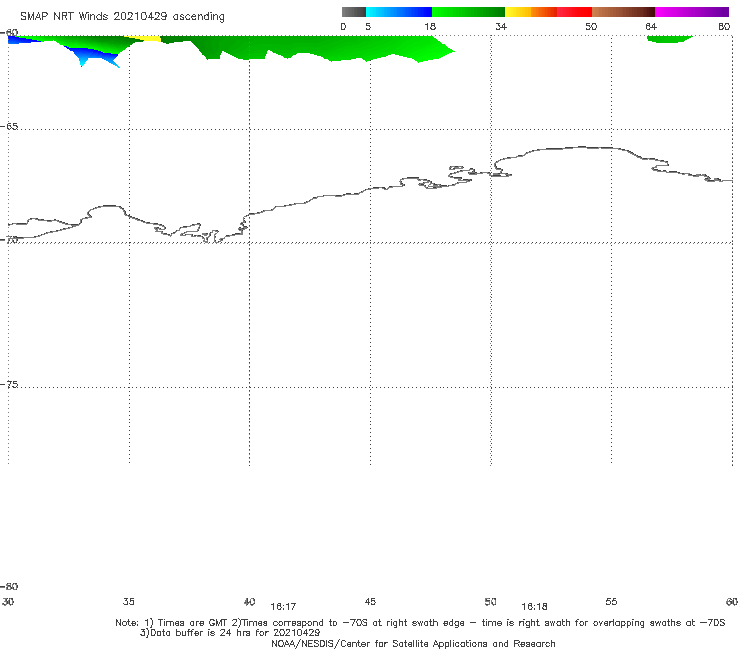Click the color bar label "5"
The width and height of the screenshot is (740, 650).
click(368, 26)
